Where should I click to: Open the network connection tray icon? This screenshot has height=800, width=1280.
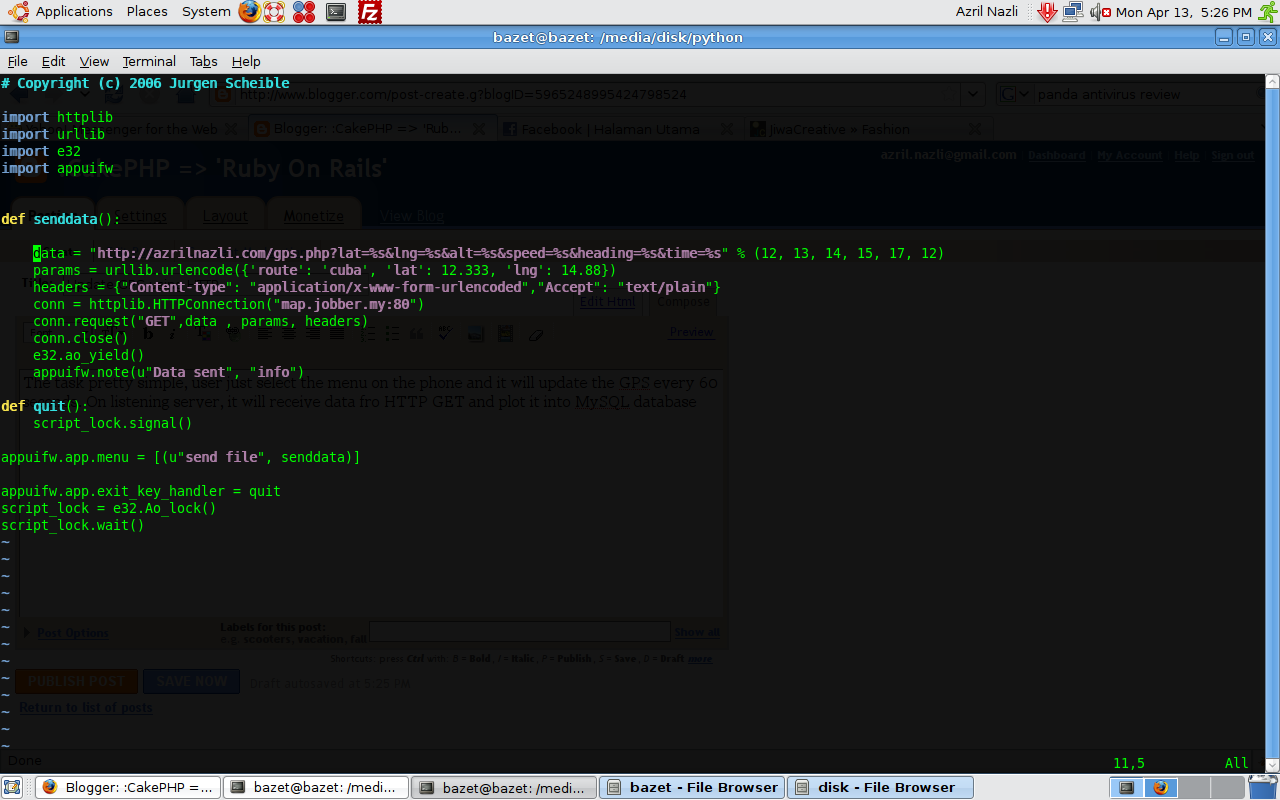point(1073,12)
